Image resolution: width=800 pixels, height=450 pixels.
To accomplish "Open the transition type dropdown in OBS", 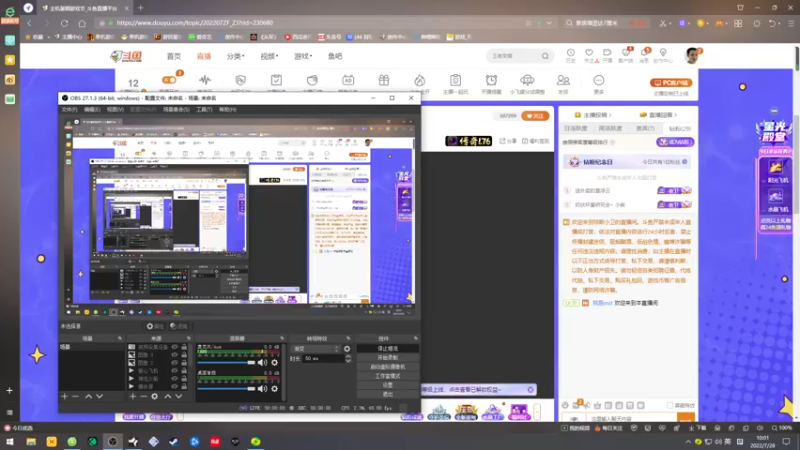I will [x=316, y=349].
